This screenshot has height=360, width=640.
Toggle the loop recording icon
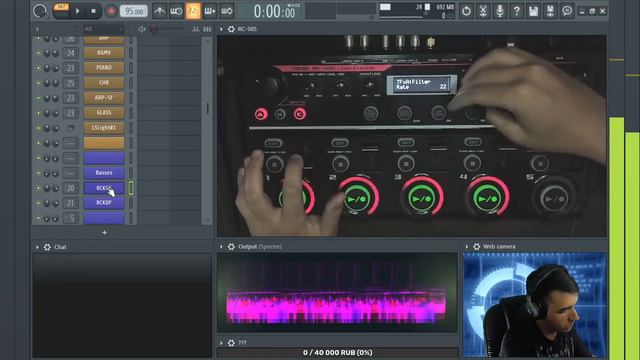[x=227, y=11]
